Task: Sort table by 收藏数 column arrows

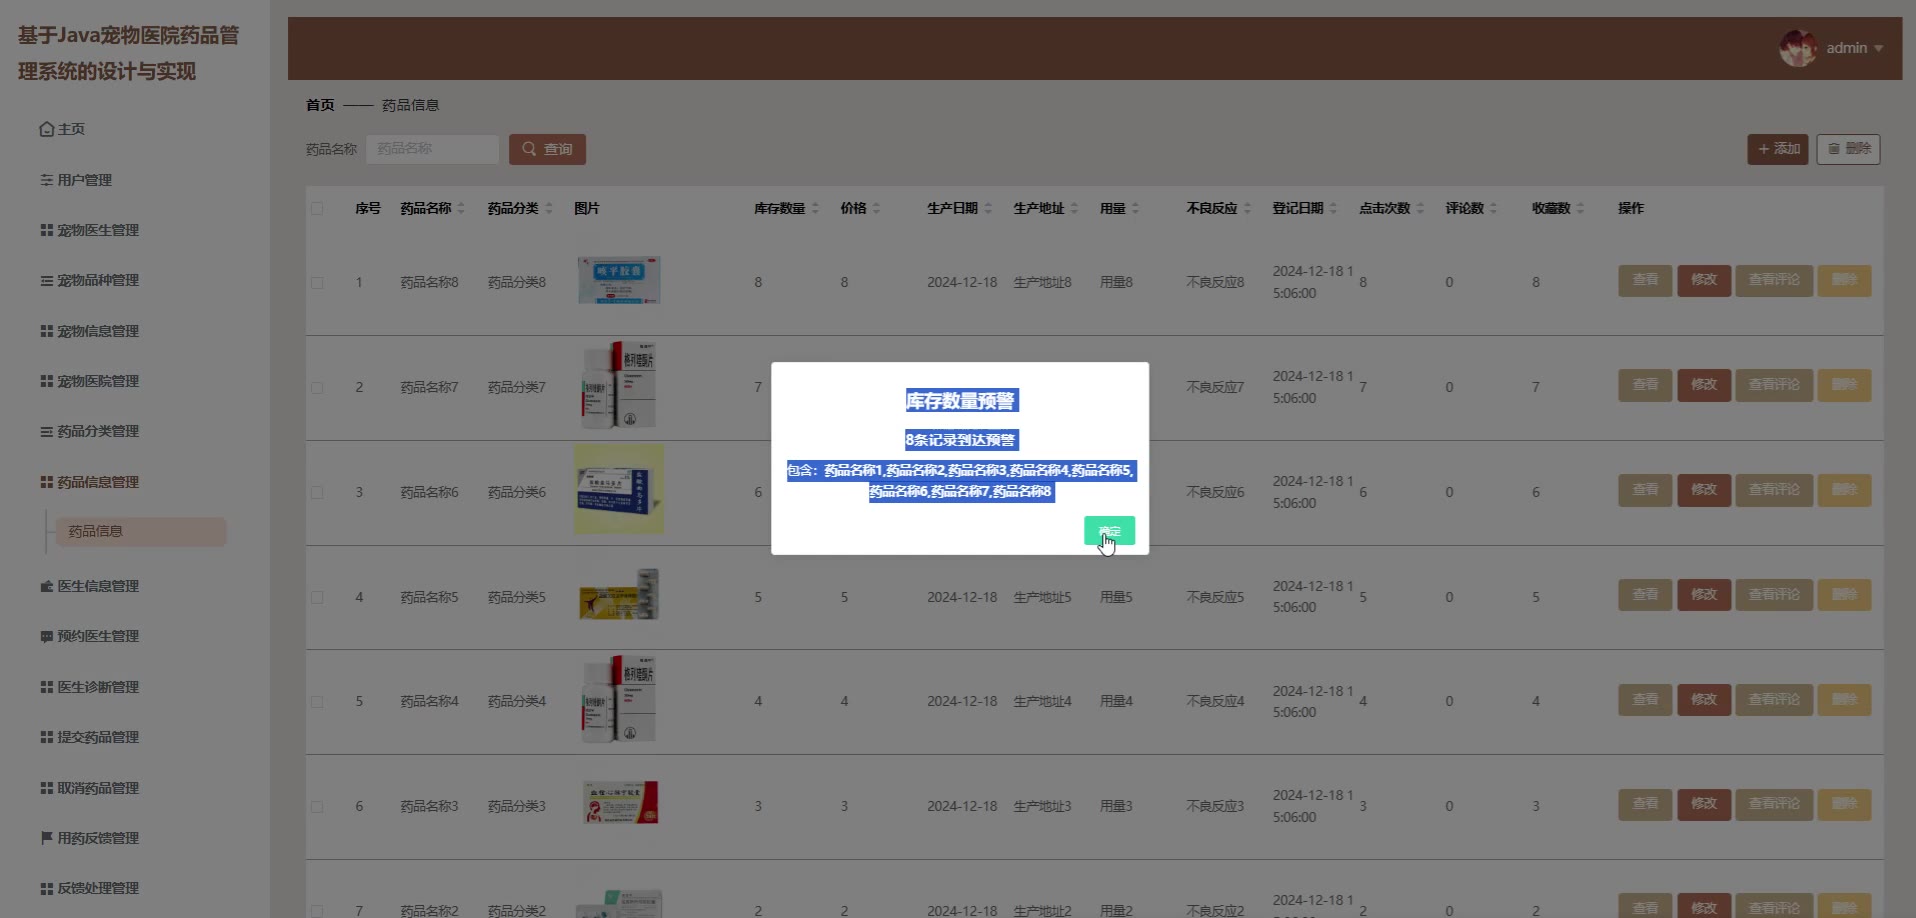Action: tap(1580, 208)
